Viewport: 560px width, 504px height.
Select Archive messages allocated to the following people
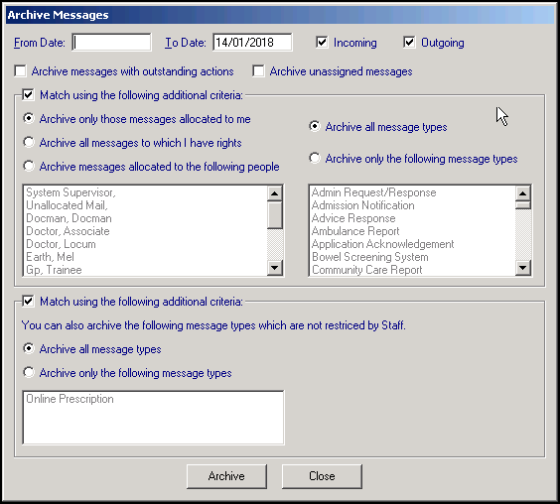tap(29, 166)
